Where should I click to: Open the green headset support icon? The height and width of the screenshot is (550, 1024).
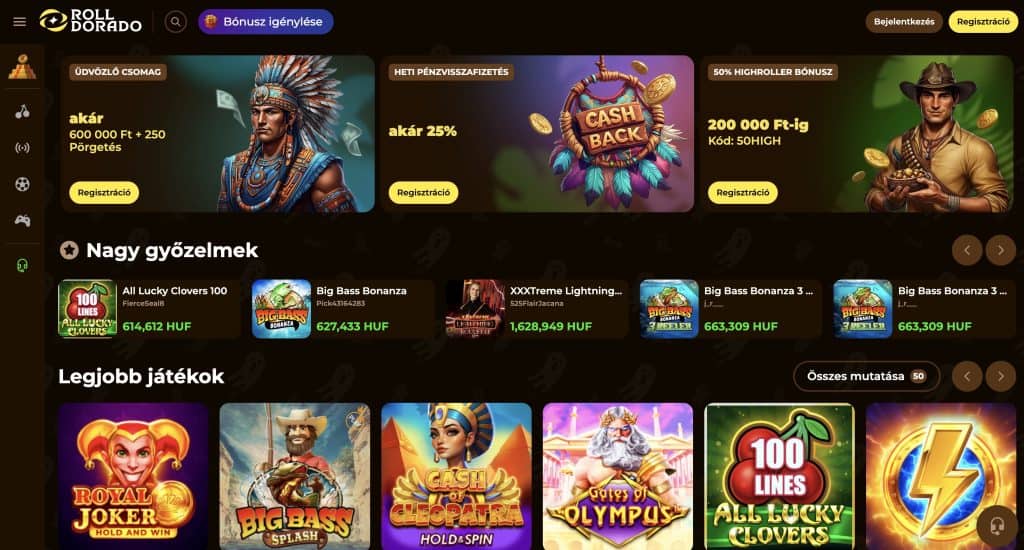tap(22, 265)
